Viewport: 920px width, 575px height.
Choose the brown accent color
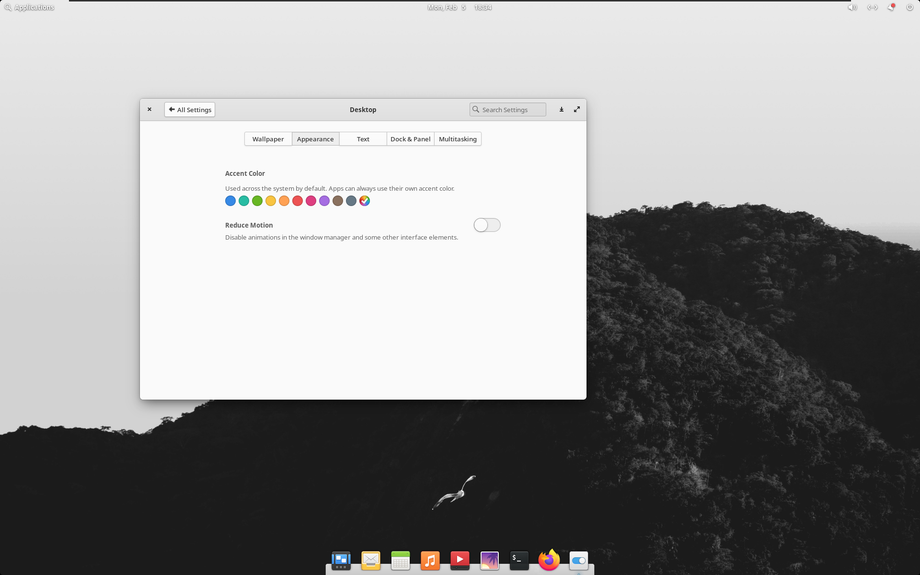pyautogui.click(x=337, y=201)
